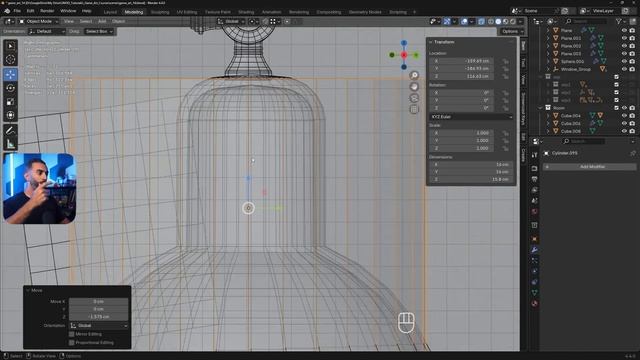
Task: Select the Measure tool
Action: [10, 144]
